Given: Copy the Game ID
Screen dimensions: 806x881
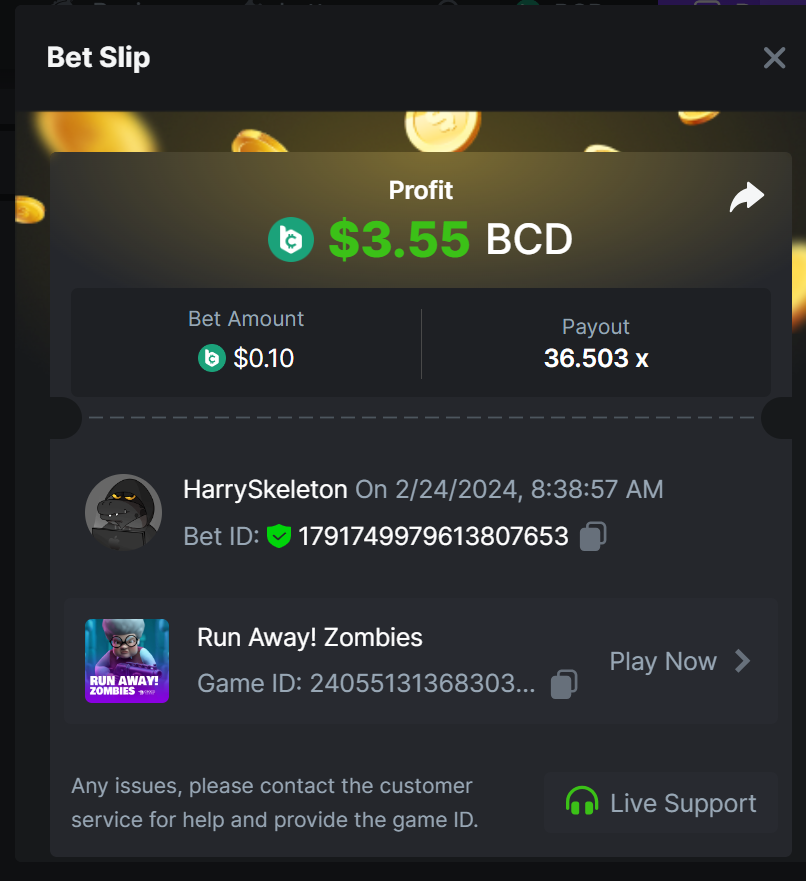Looking at the screenshot, I should click(564, 684).
